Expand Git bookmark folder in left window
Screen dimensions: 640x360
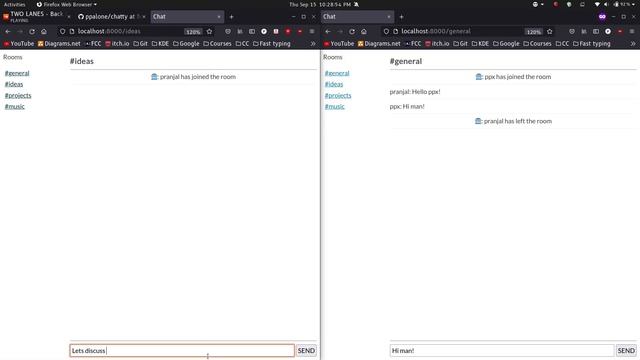click(140, 44)
